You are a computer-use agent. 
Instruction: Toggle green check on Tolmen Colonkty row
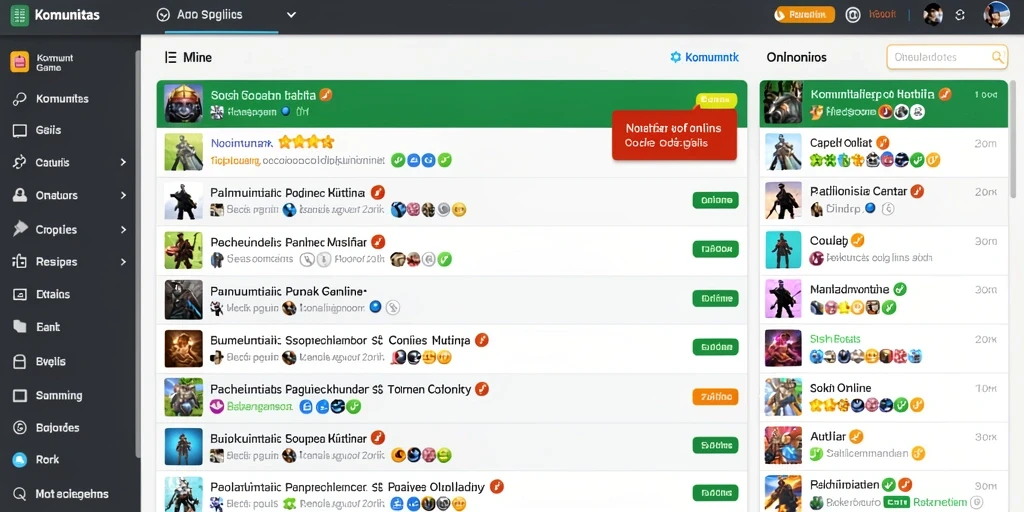(353, 406)
